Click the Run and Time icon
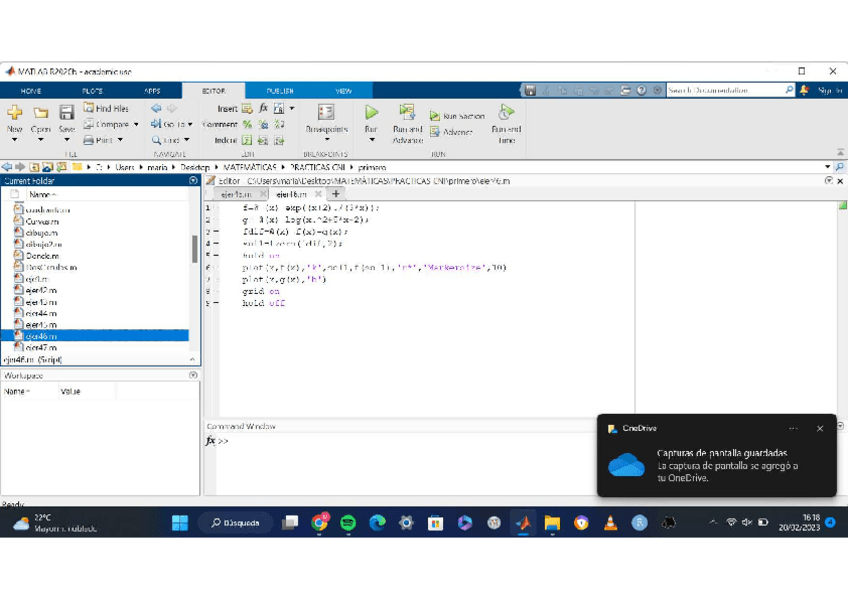The width and height of the screenshot is (848, 599). point(506,113)
